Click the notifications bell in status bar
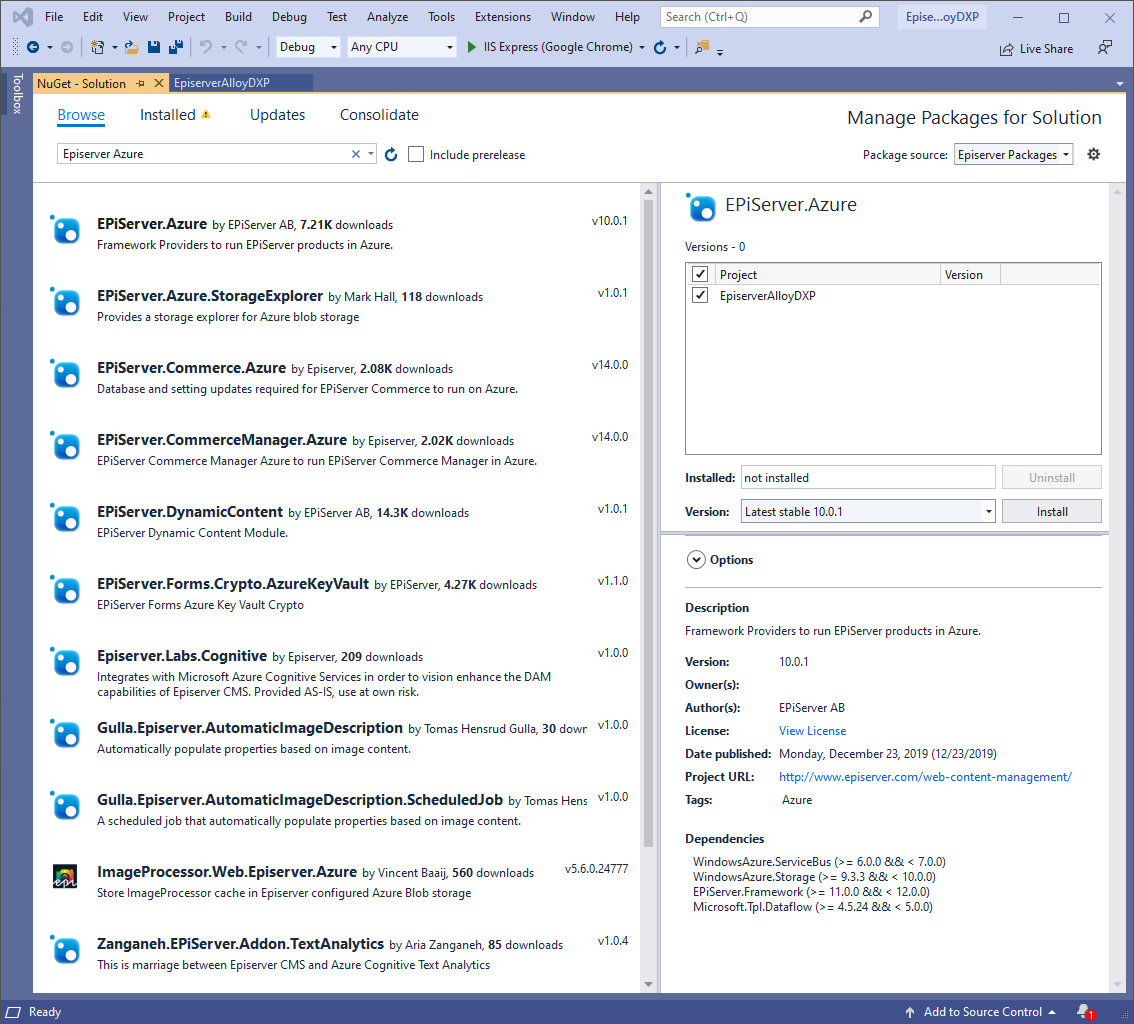The height and width of the screenshot is (1024, 1134). point(1084,1012)
